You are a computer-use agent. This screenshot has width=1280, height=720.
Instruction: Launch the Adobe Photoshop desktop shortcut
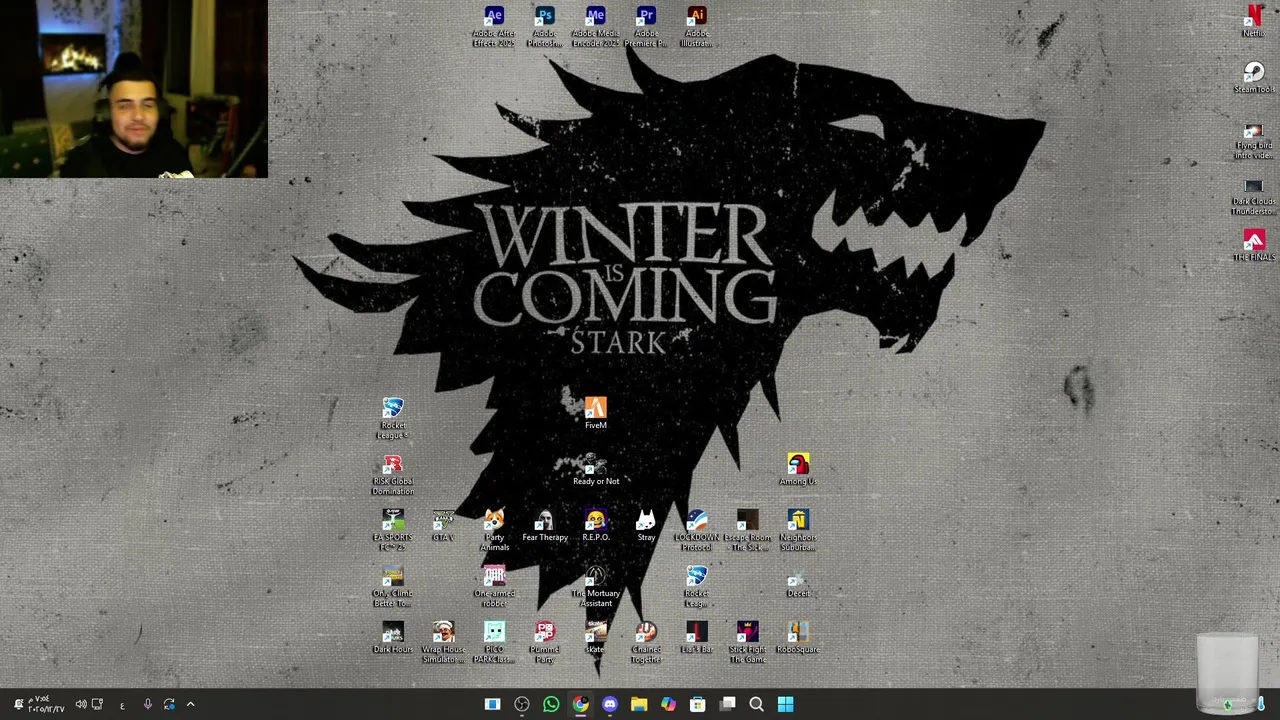point(545,26)
